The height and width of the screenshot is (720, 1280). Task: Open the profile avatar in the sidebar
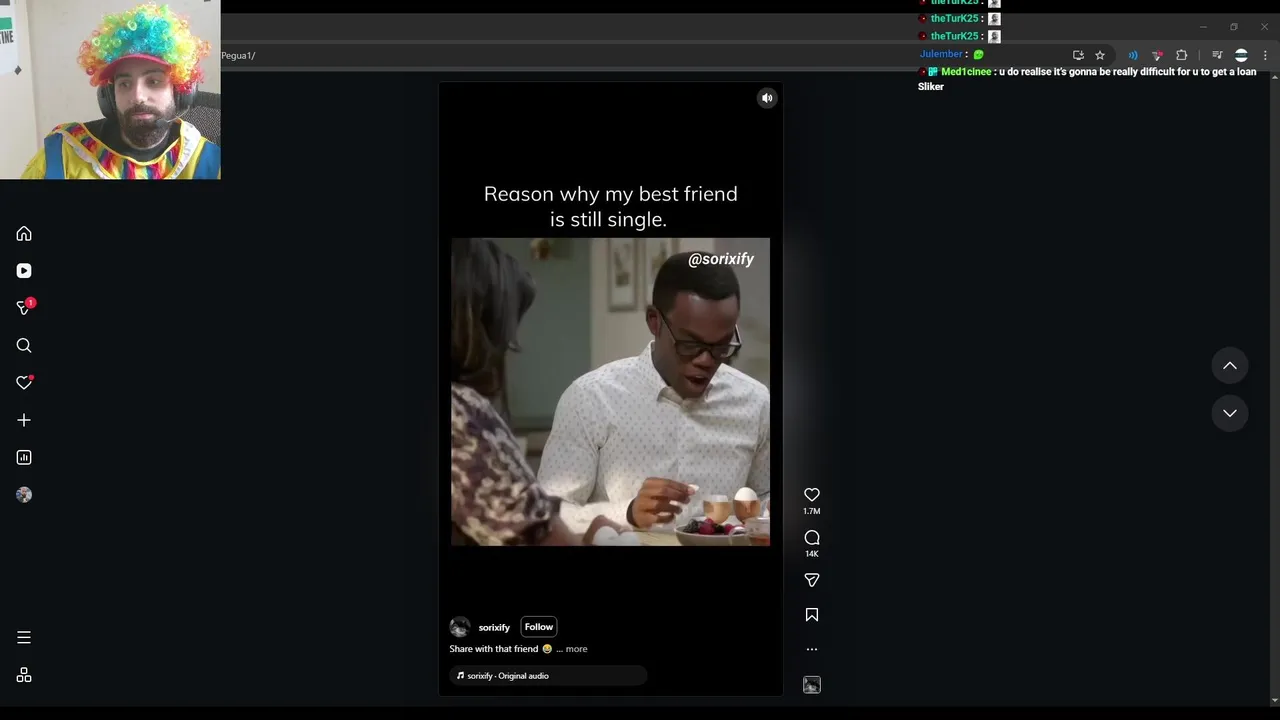pos(24,495)
